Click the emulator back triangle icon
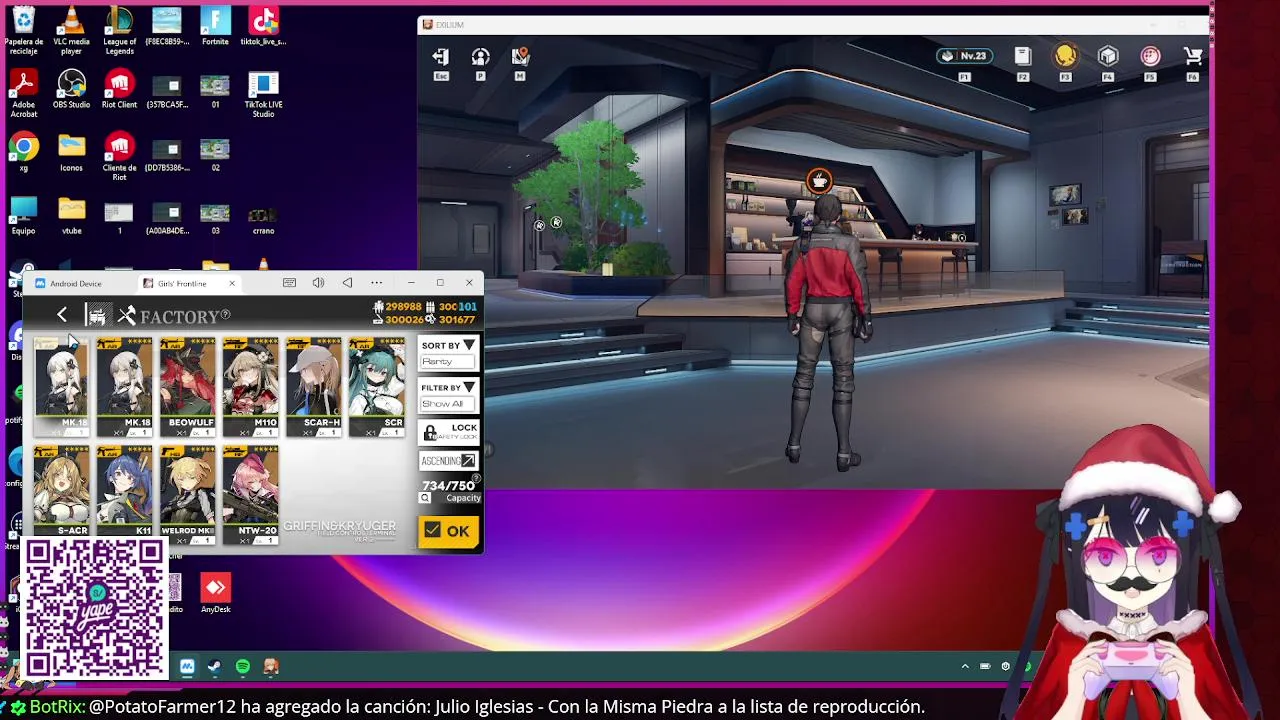The width and height of the screenshot is (1280, 720). [x=347, y=283]
